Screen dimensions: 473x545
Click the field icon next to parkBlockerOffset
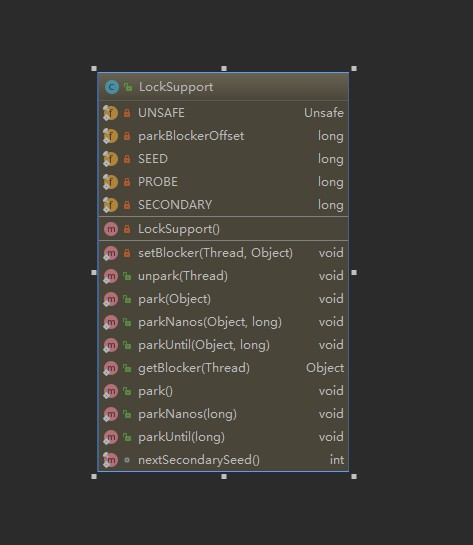(x=111, y=136)
